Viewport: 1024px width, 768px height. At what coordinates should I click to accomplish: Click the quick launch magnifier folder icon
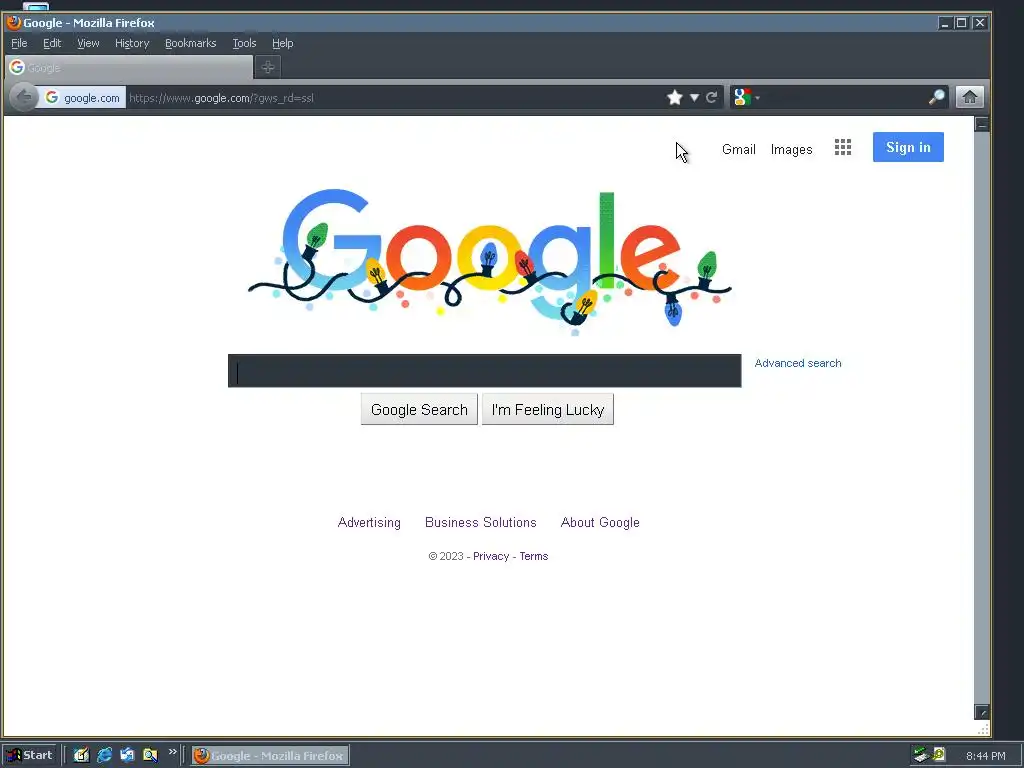150,755
